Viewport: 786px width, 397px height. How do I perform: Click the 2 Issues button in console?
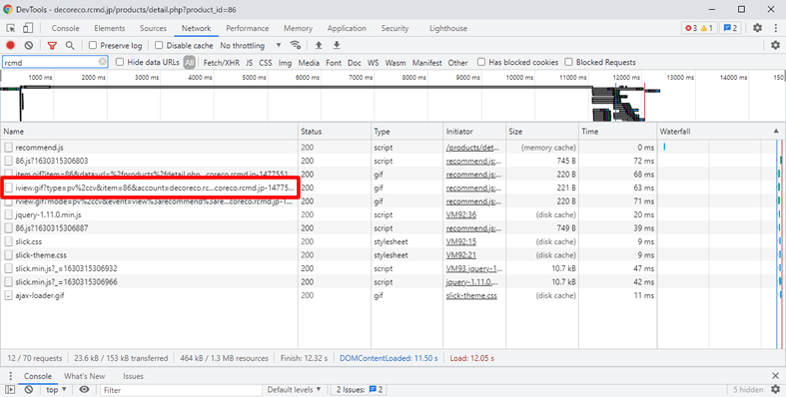pyautogui.click(x=359, y=389)
